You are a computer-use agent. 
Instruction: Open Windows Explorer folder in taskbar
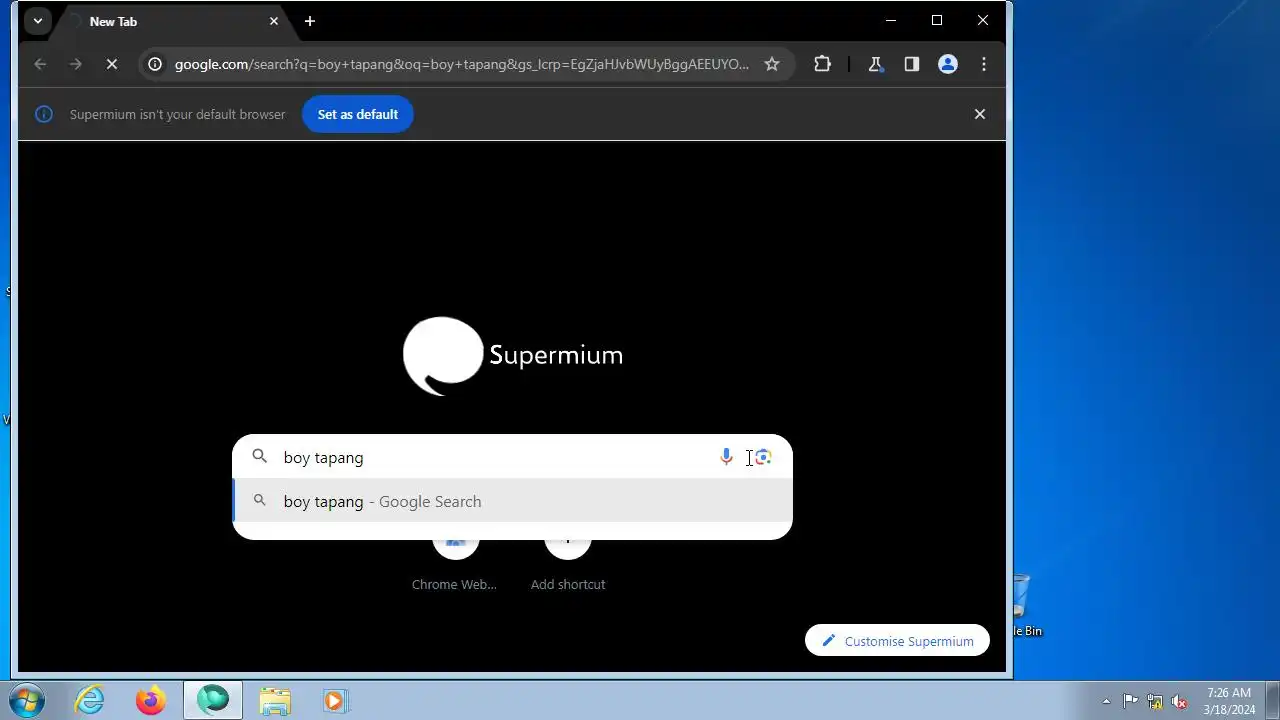(275, 701)
